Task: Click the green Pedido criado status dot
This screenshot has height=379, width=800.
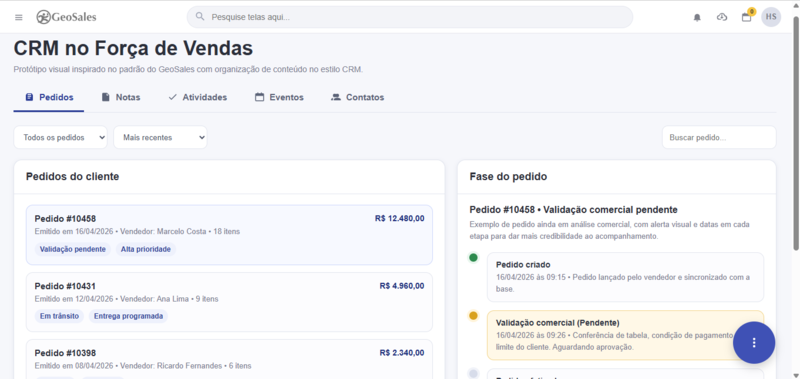Action: (473, 258)
